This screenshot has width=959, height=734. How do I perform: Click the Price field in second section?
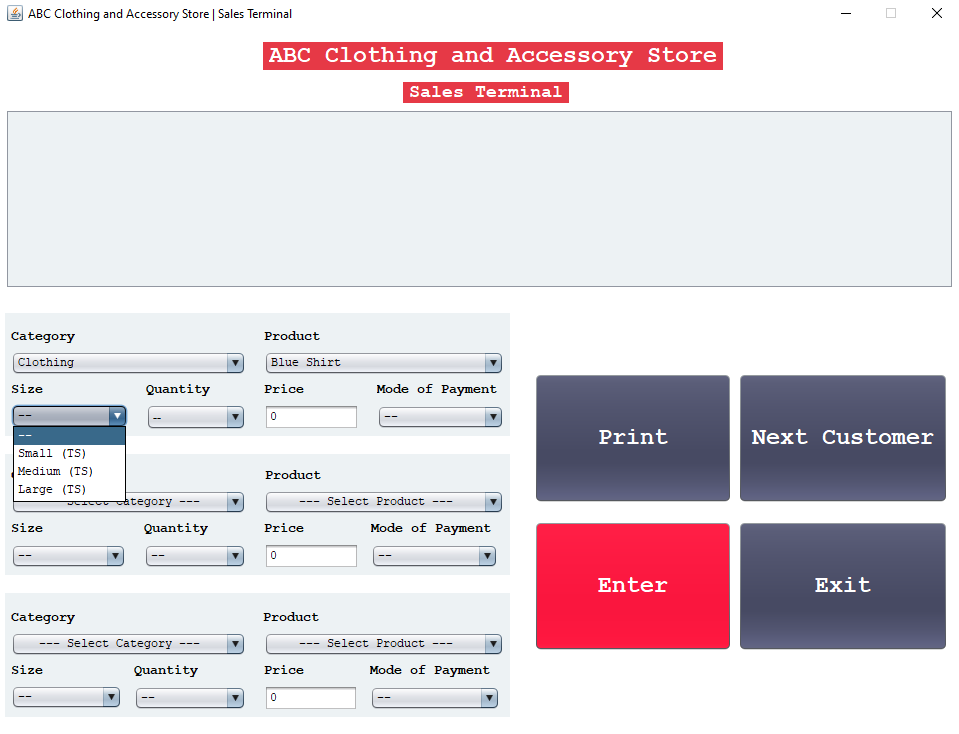click(x=311, y=555)
